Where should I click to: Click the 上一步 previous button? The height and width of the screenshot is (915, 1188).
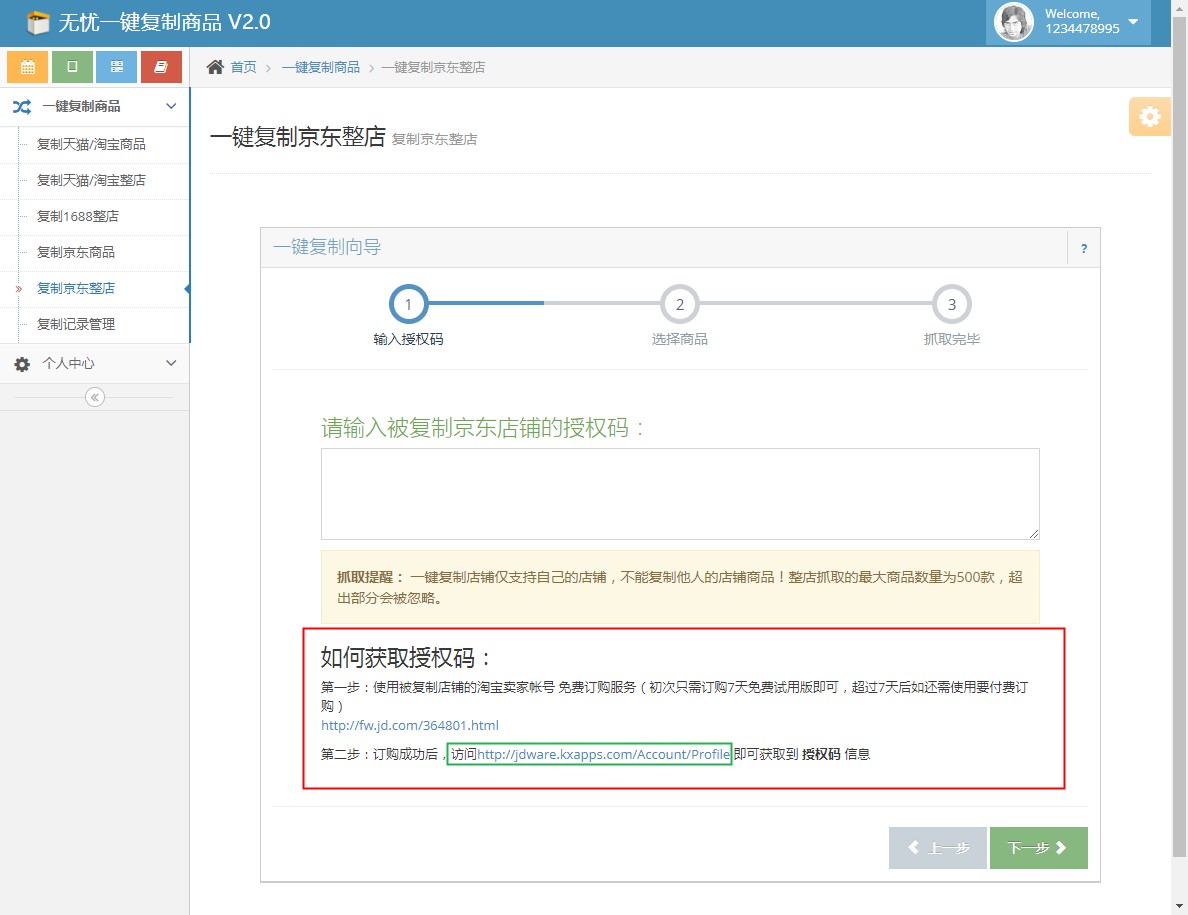click(x=937, y=848)
